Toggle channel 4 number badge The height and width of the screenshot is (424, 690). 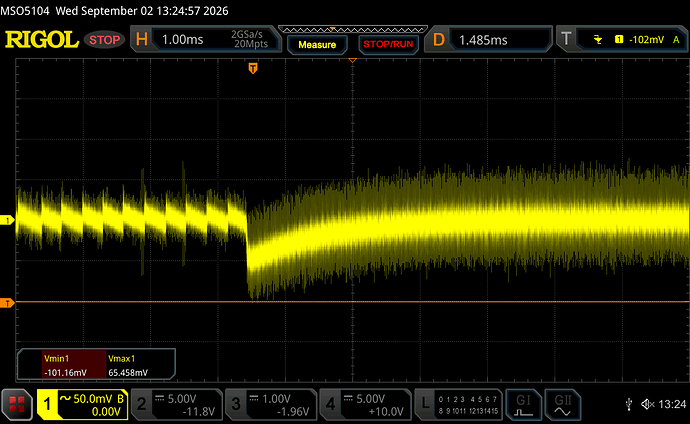(330, 404)
